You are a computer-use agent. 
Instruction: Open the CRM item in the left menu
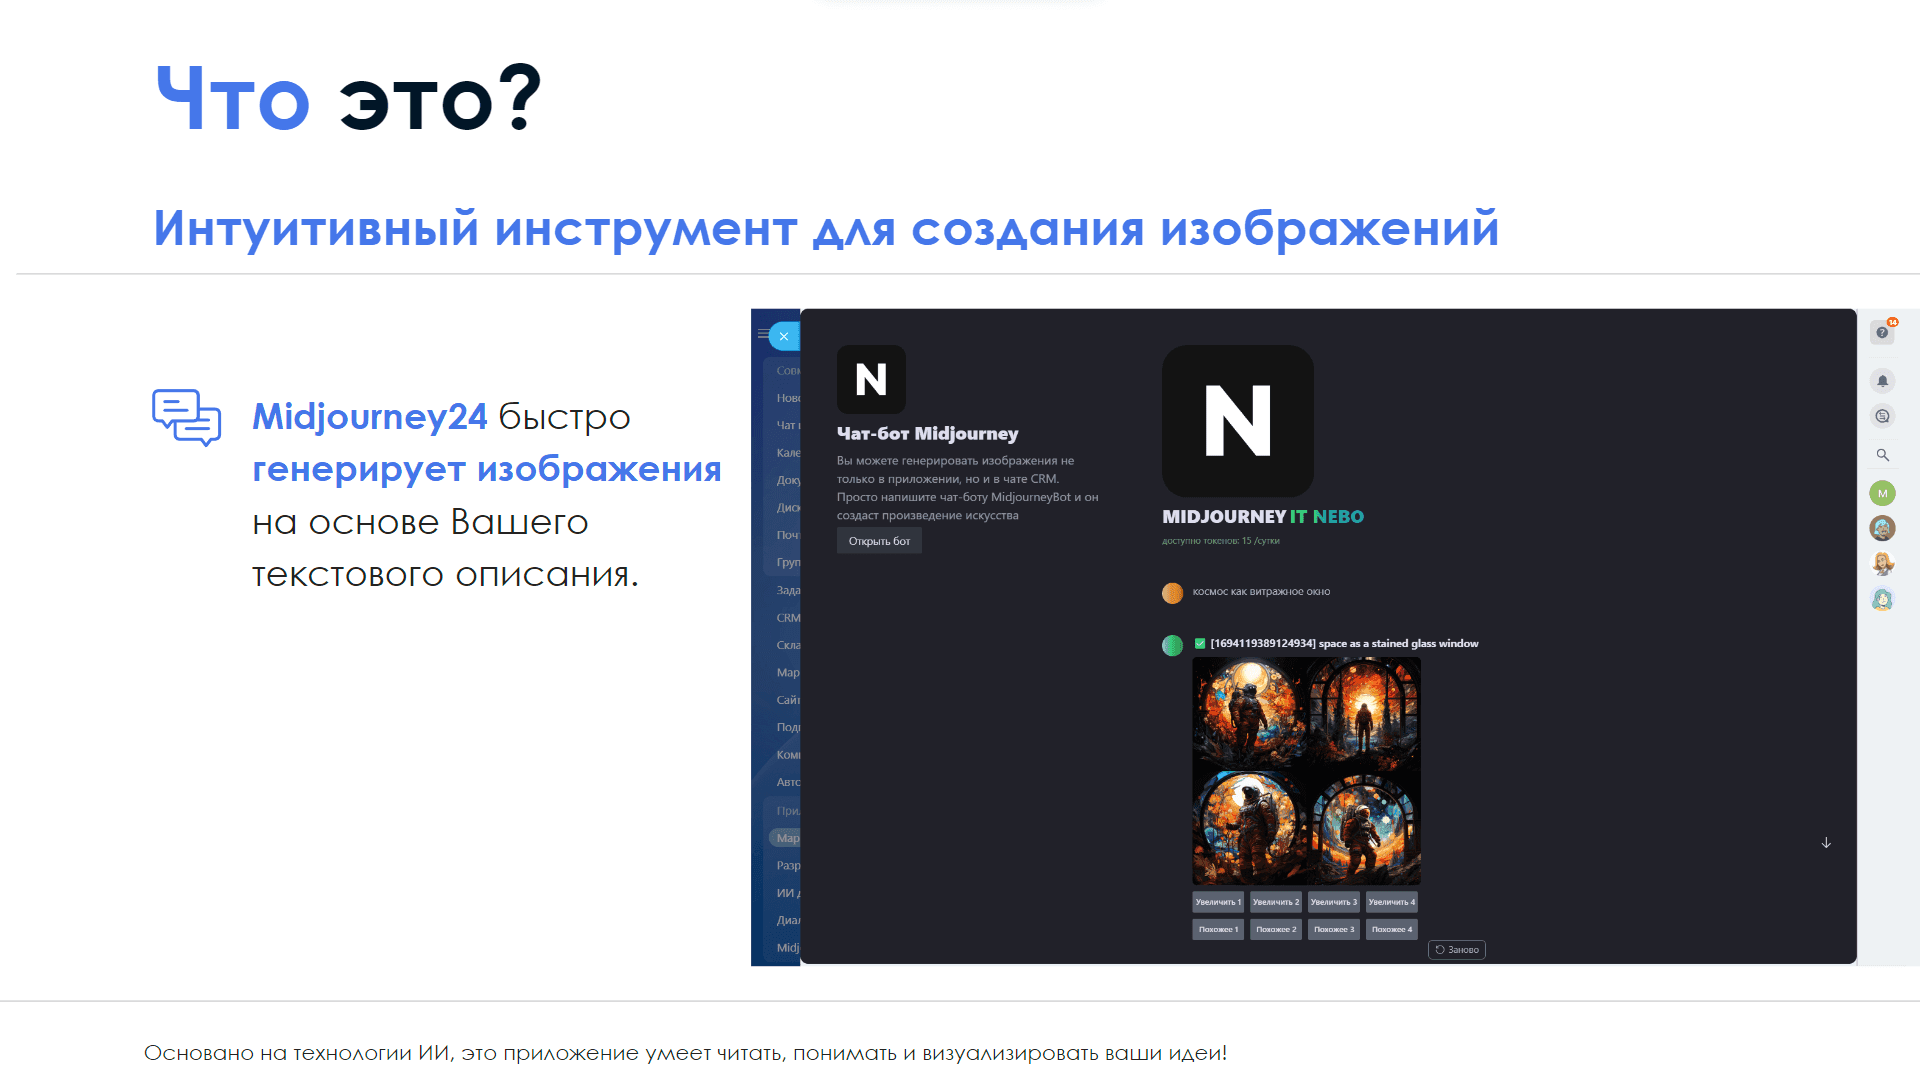(x=788, y=618)
